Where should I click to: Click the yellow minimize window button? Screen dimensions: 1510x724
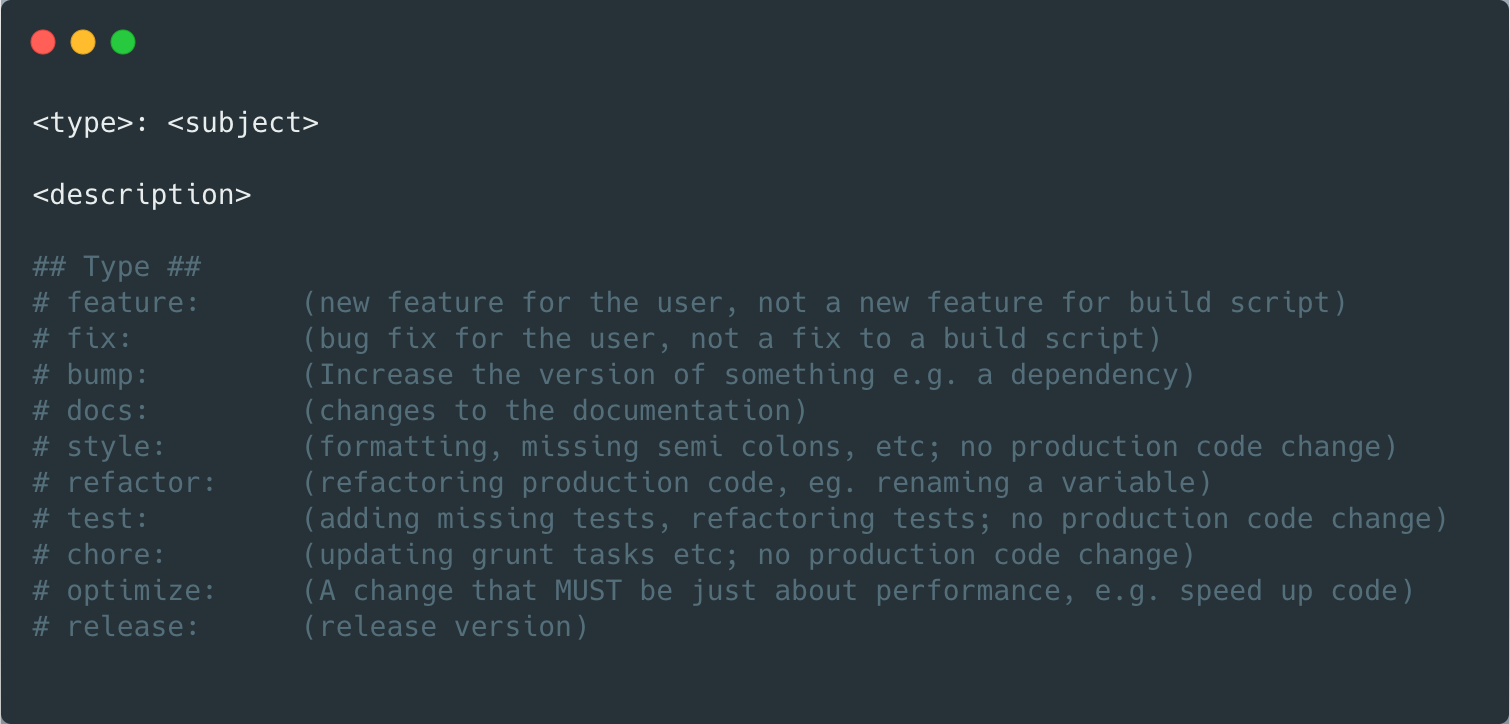[x=83, y=42]
